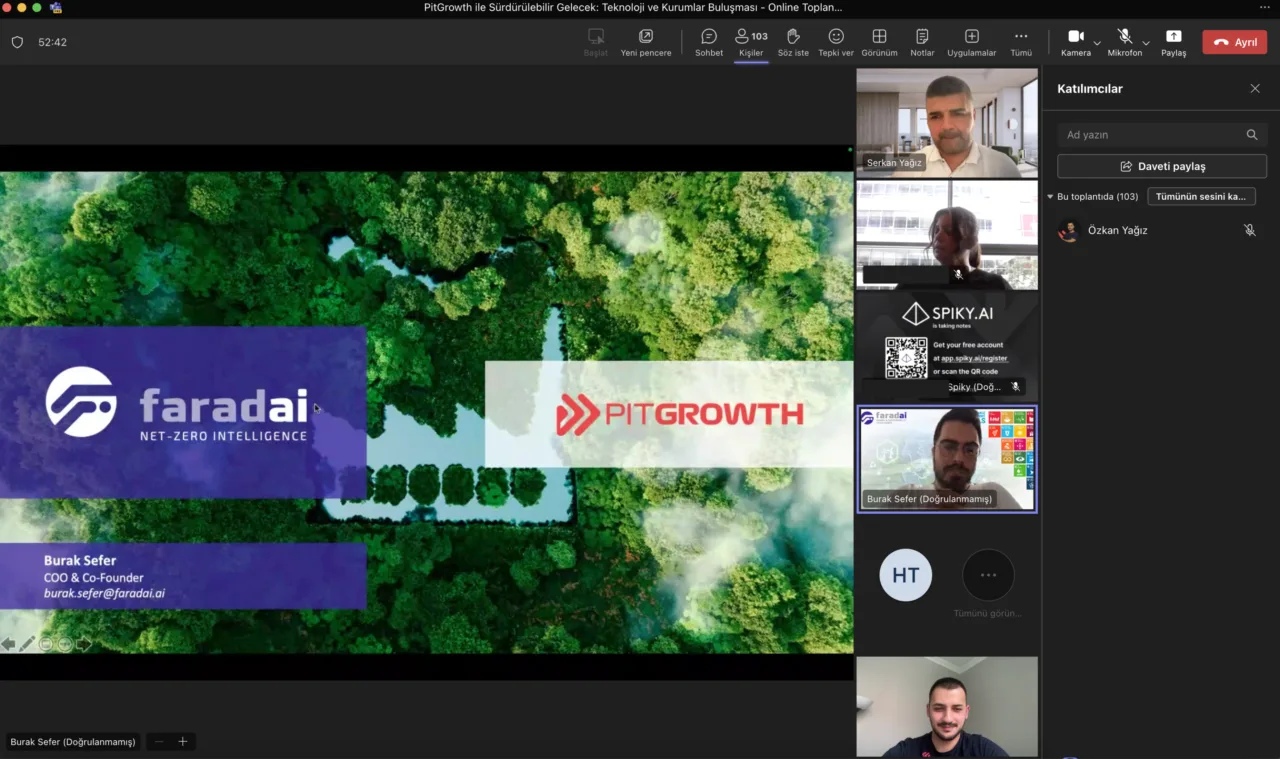Toggle the Kamera on or off
Viewport: 1280px width, 759px height.
tap(1076, 42)
